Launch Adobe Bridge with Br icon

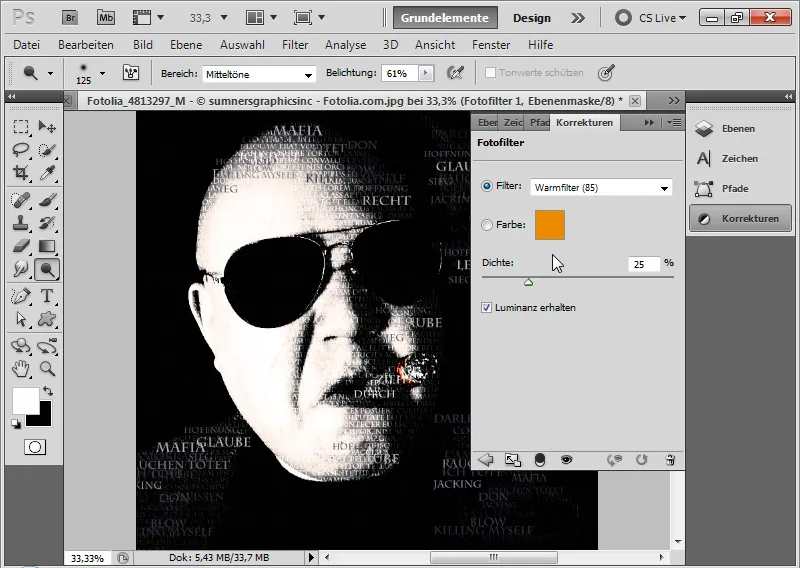[70, 18]
